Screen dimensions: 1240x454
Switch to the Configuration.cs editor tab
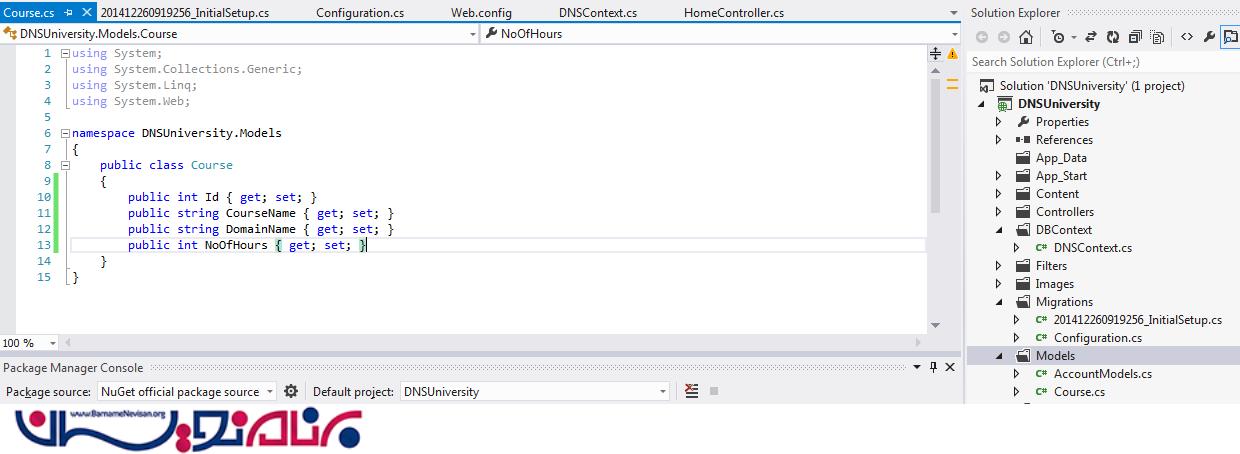pos(359,13)
